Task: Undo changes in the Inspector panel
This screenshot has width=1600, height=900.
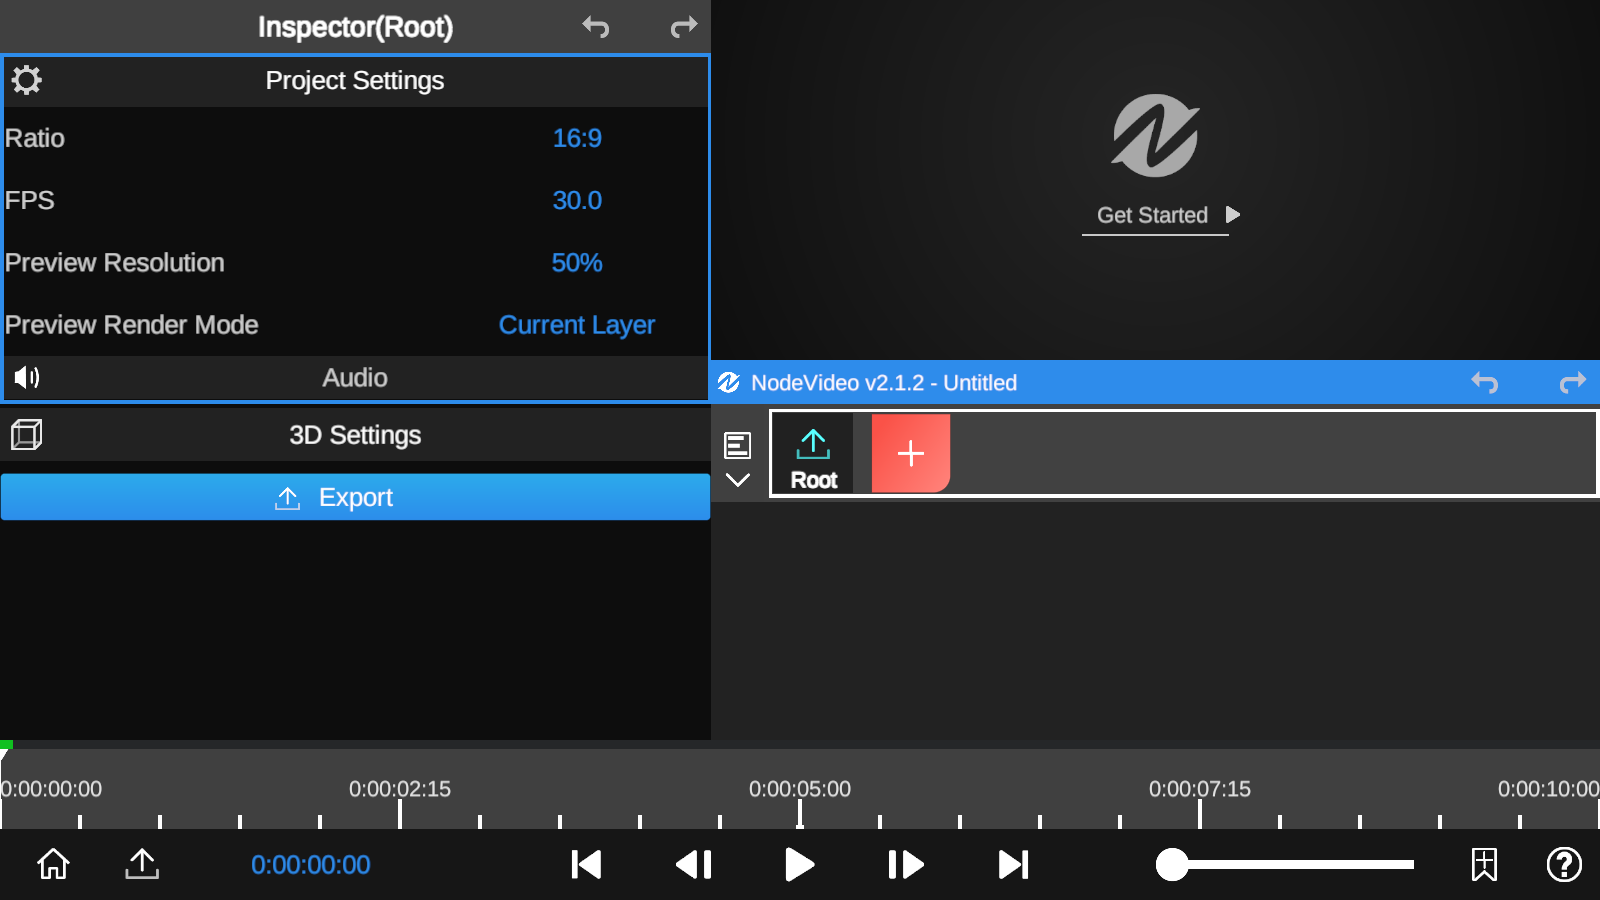Action: coord(596,28)
